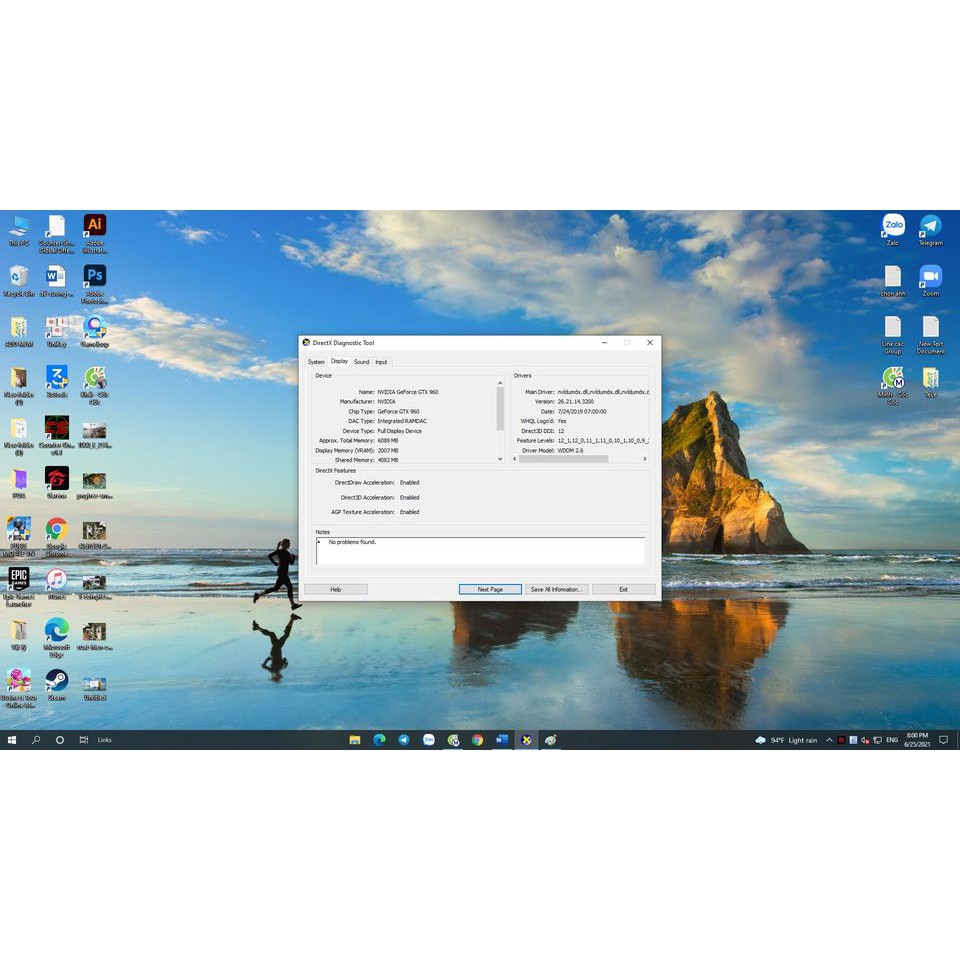Click Next Page in DirectX Diagnostic Tool
This screenshot has height=960, width=960.
point(489,589)
